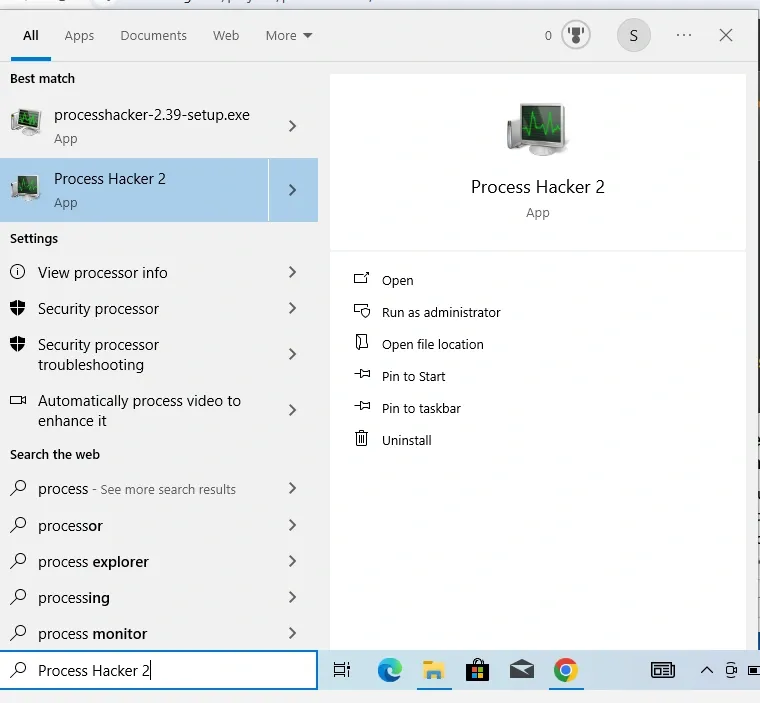Click the Open action
Image resolution: width=760 pixels, height=703 pixels.
[397, 280]
